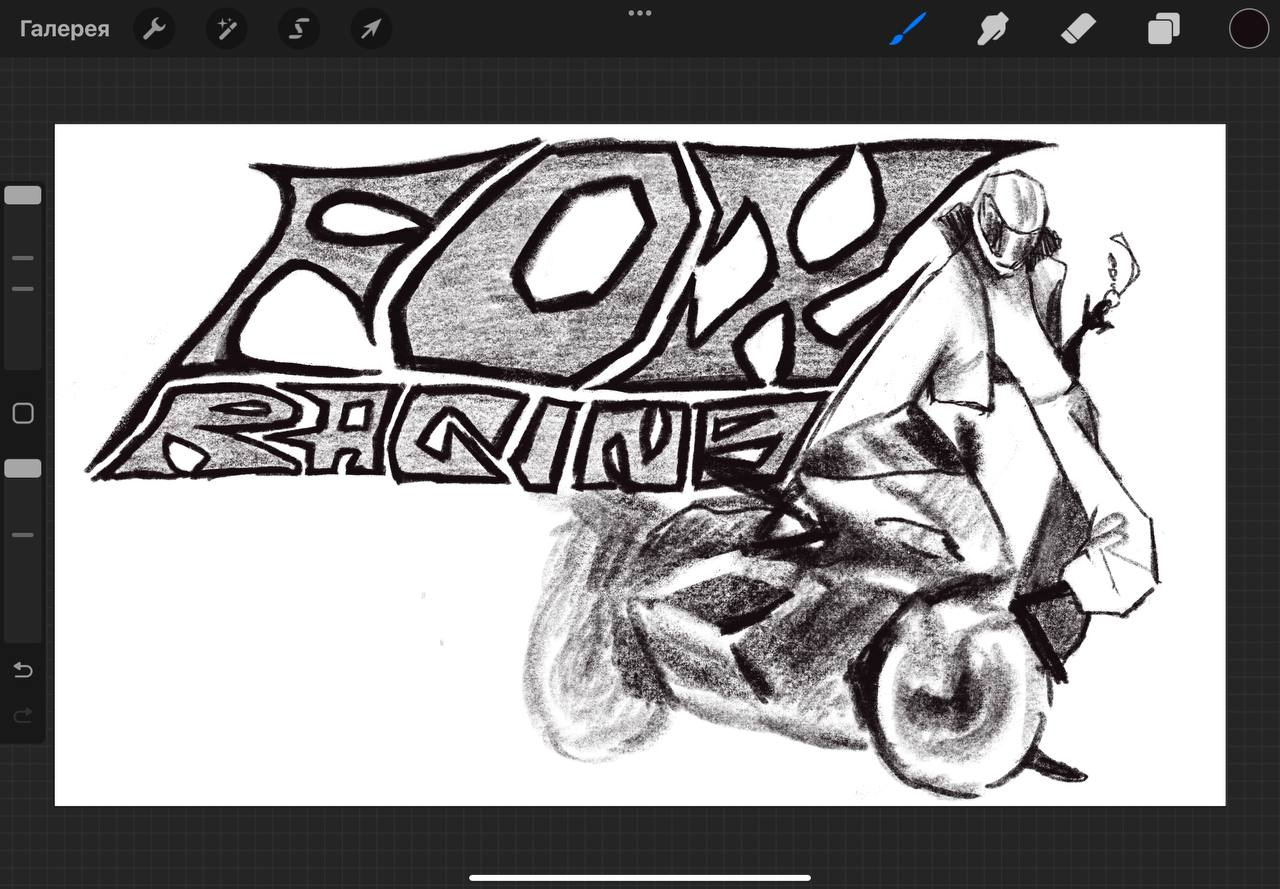Set brush size on the upper sidebar slider
Image resolution: width=1280 pixels, height=889 pixels.
click(23, 277)
